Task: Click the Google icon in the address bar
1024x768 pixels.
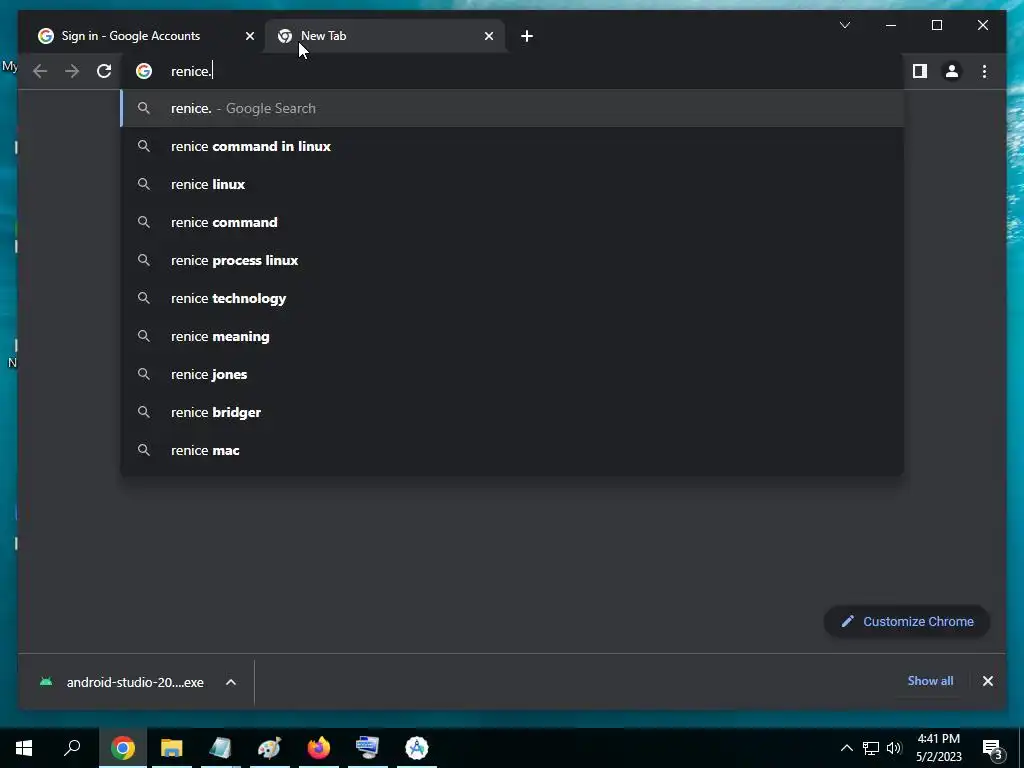Action: 144,71
